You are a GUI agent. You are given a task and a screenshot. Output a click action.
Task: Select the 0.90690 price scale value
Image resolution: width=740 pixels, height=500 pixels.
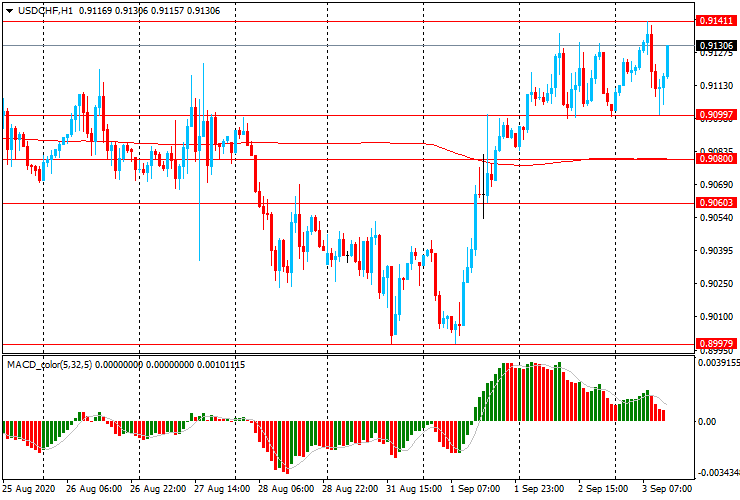coord(716,185)
